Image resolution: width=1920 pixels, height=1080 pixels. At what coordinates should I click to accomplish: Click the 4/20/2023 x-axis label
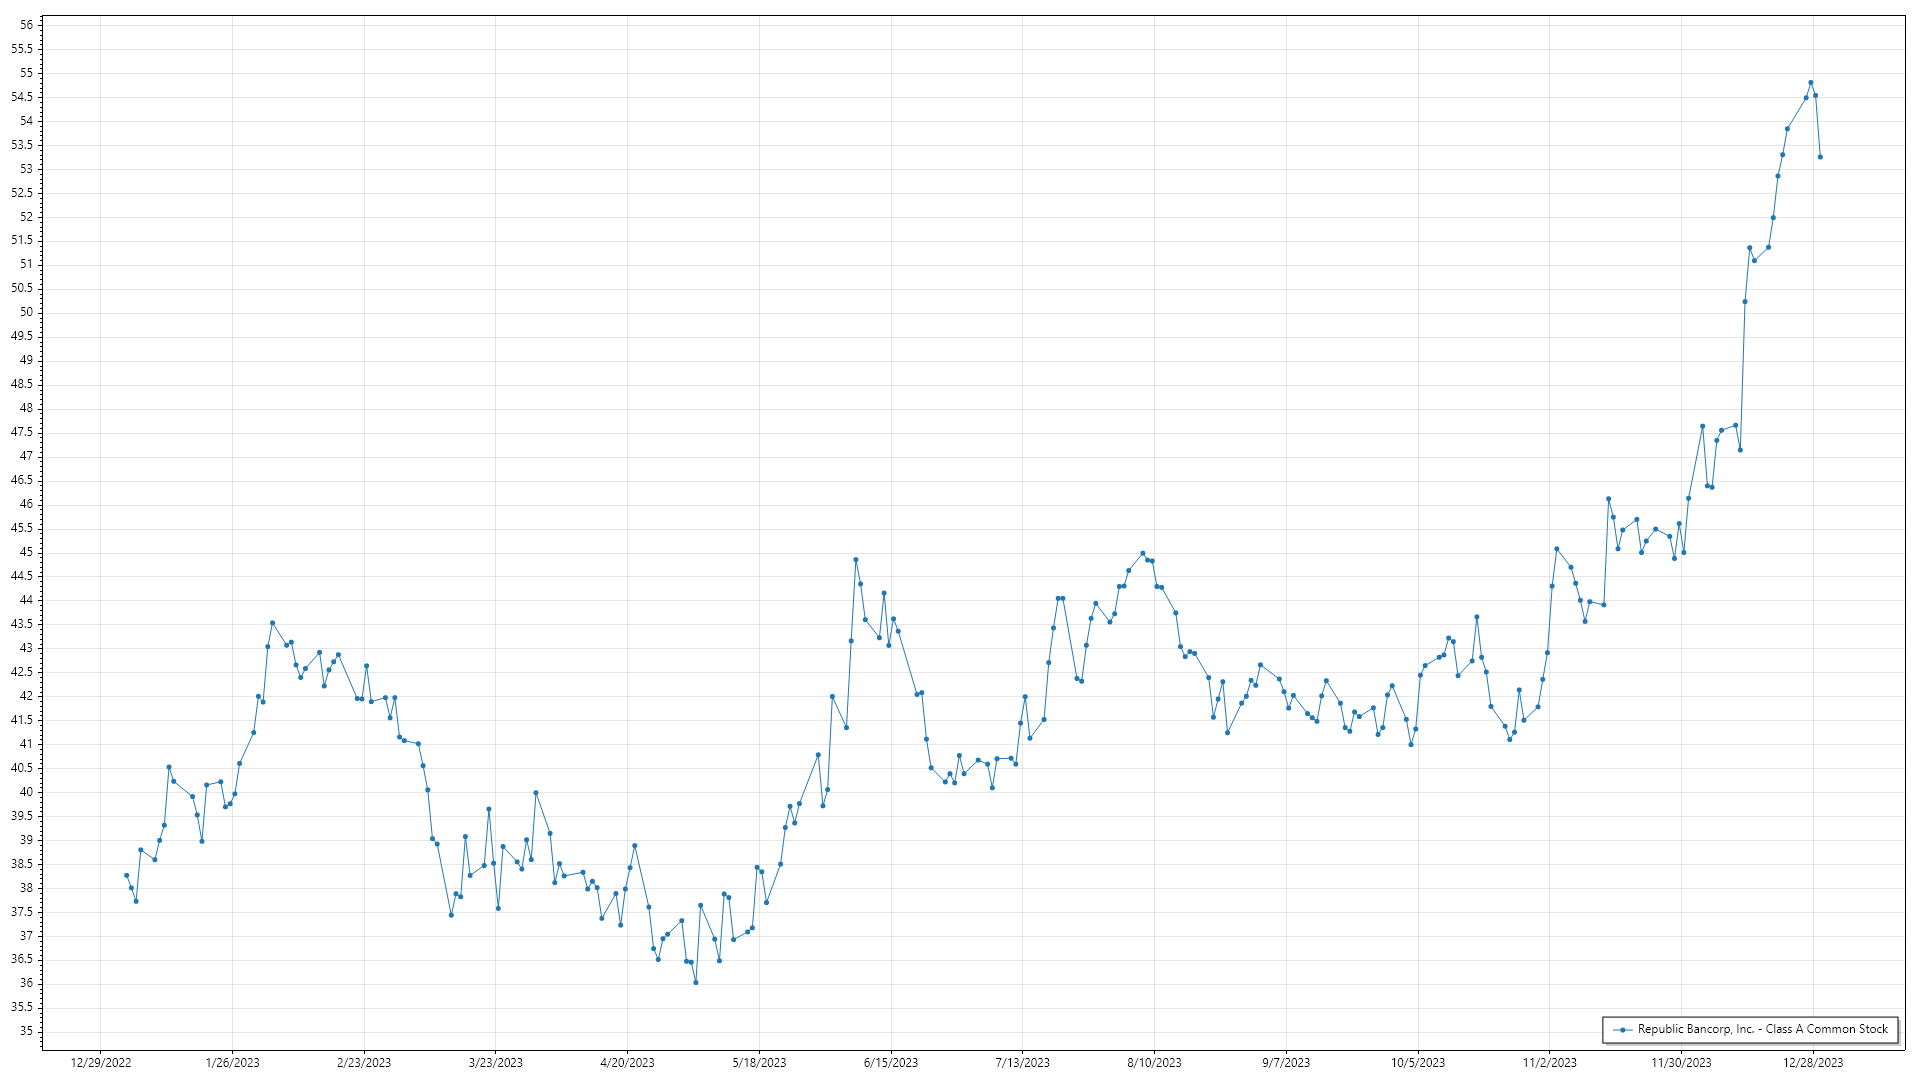tap(627, 1062)
